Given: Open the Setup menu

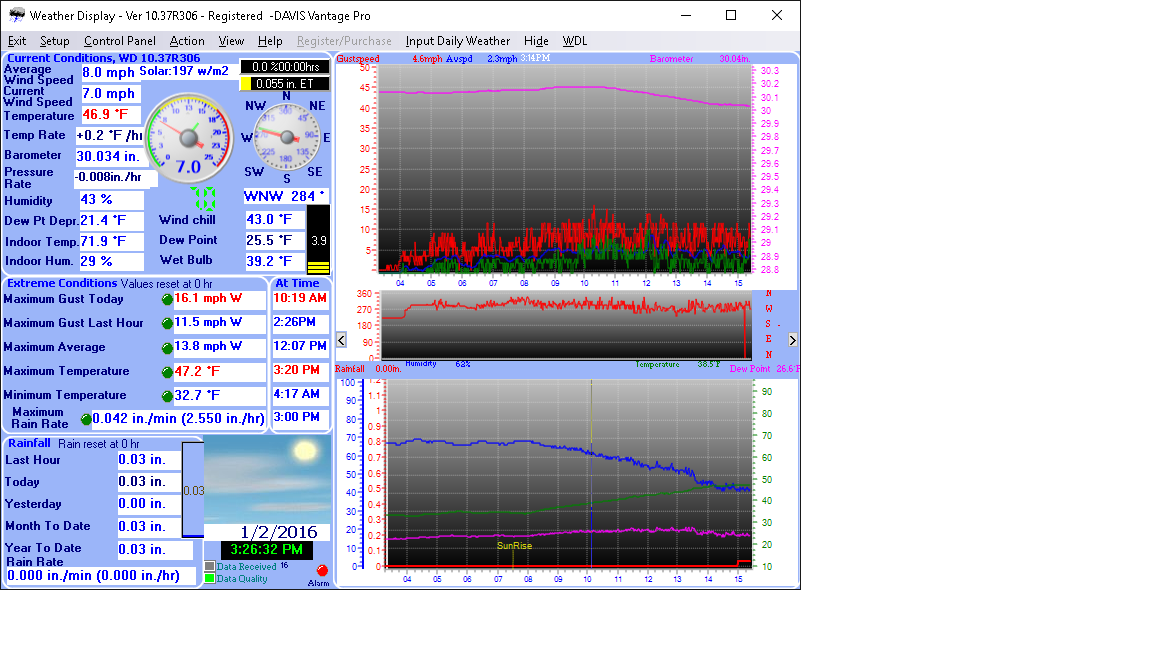Looking at the screenshot, I should coord(55,41).
